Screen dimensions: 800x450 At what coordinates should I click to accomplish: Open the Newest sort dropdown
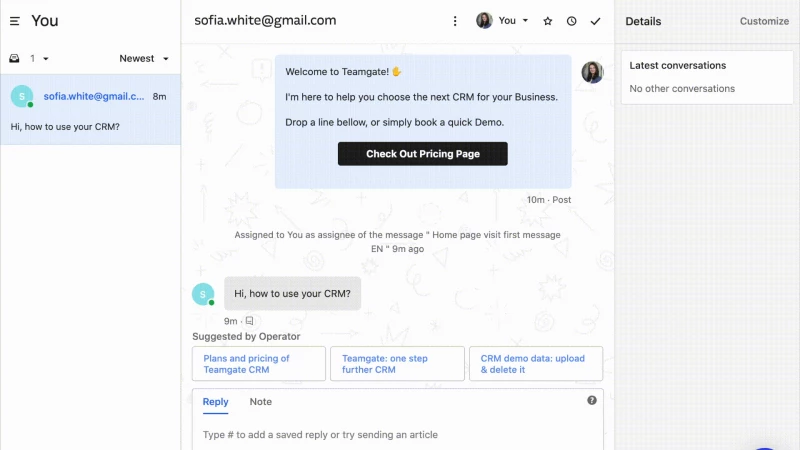[144, 59]
